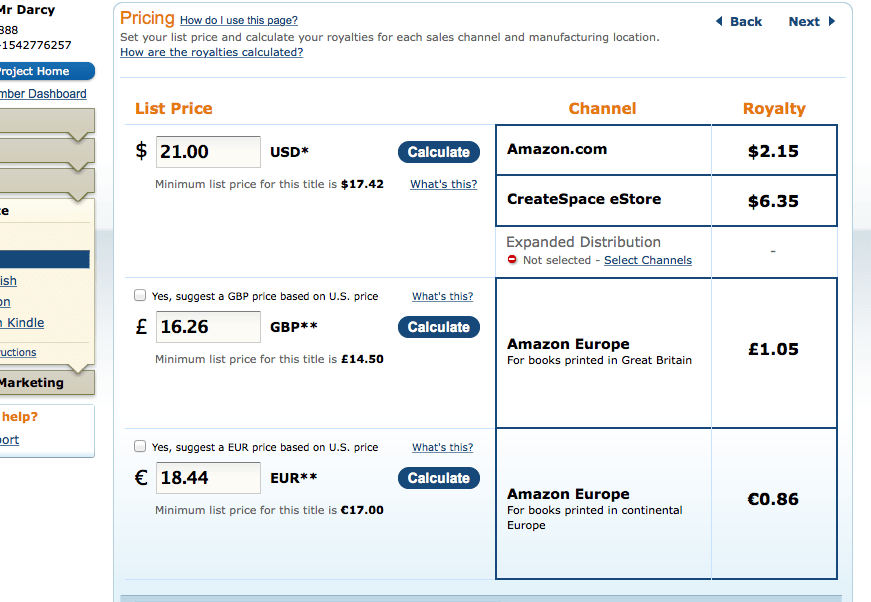Expand the Marketing sidebar section
This screenshot has width=871, height=602.
(x=46, y=382)
